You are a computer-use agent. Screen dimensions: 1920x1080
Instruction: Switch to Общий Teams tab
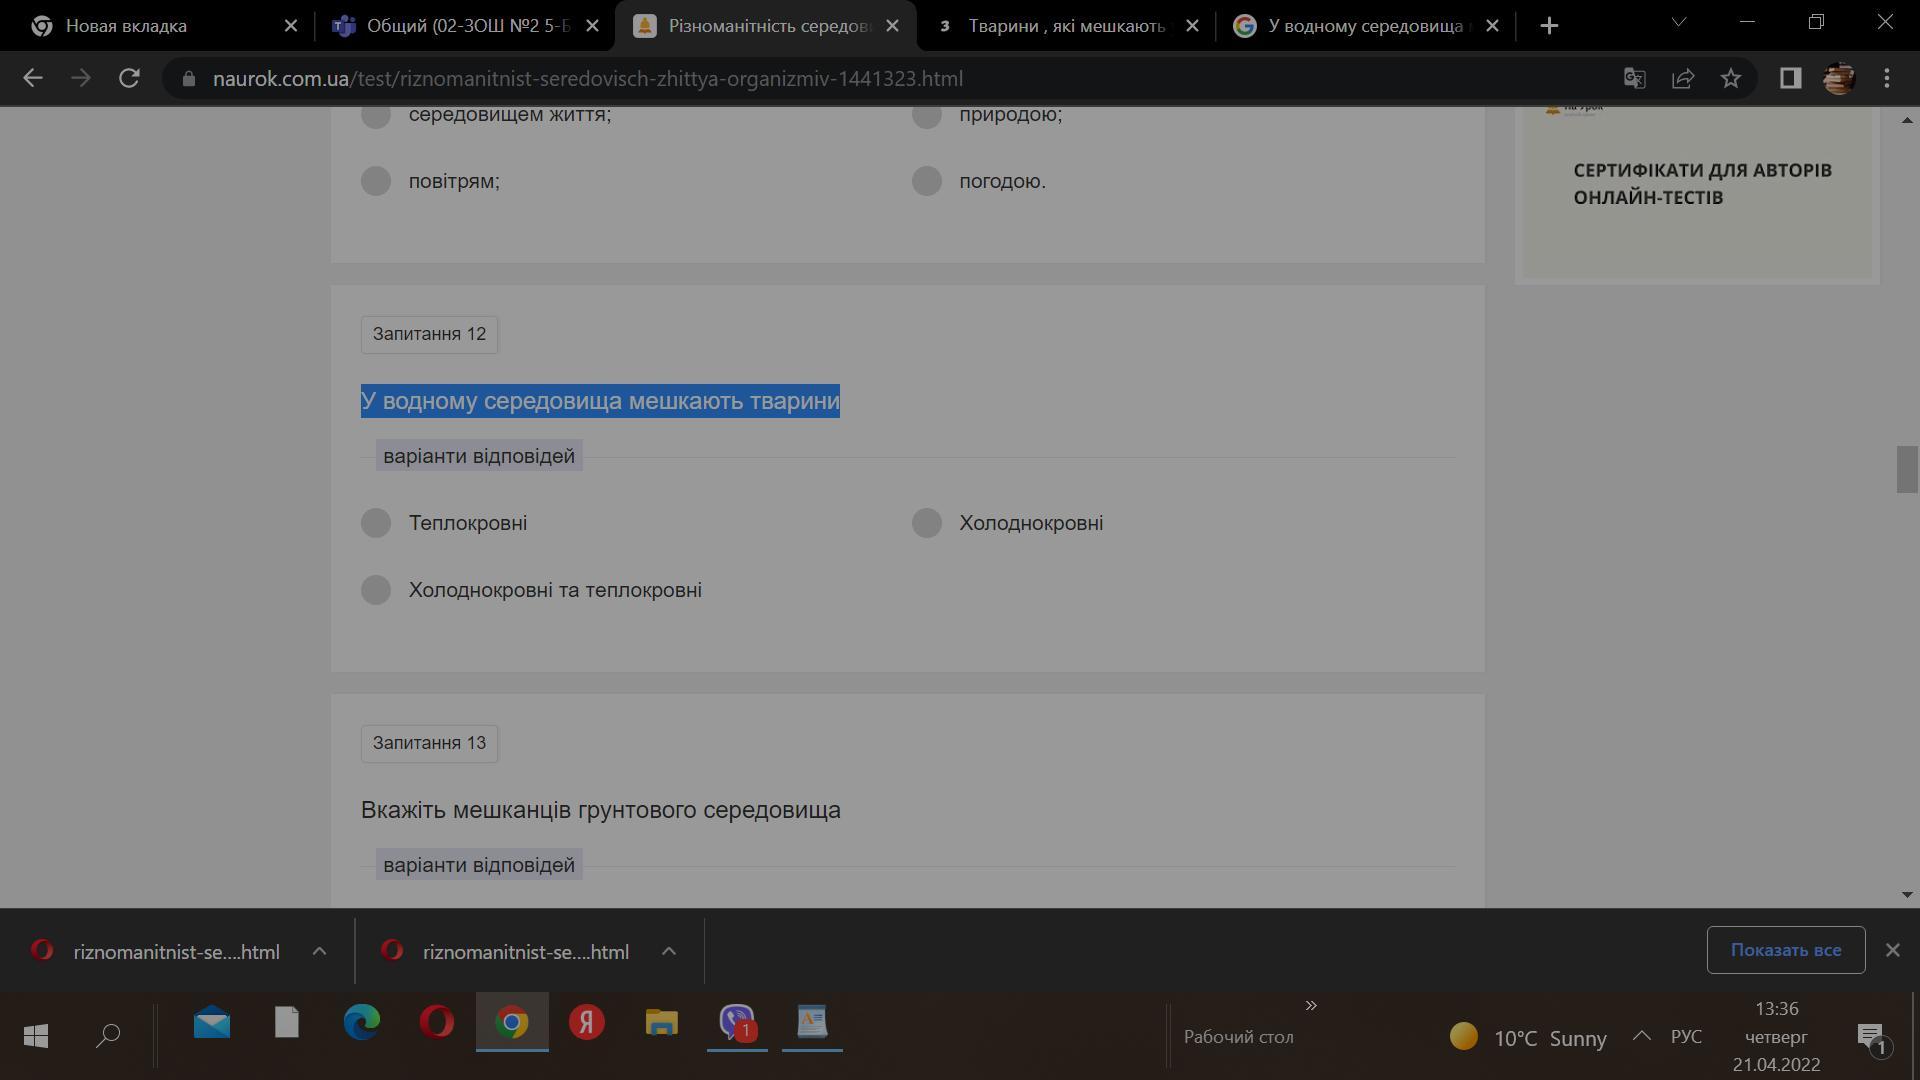(x=466, y=26)
